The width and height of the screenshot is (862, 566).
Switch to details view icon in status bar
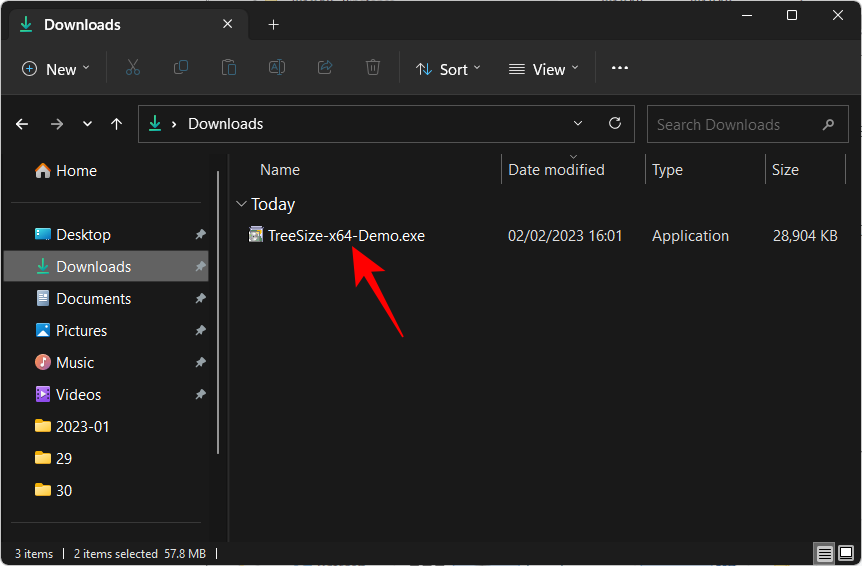point(824,553)
